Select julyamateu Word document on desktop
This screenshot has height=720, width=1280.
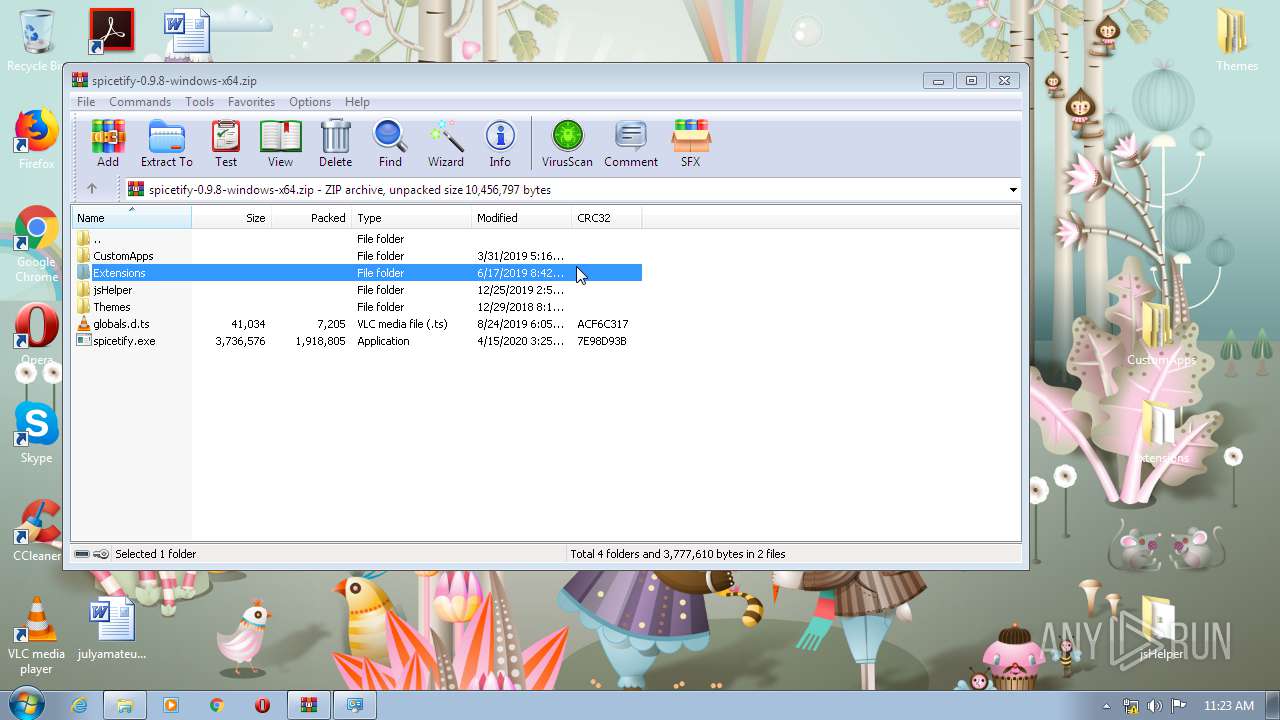point(112,628)
